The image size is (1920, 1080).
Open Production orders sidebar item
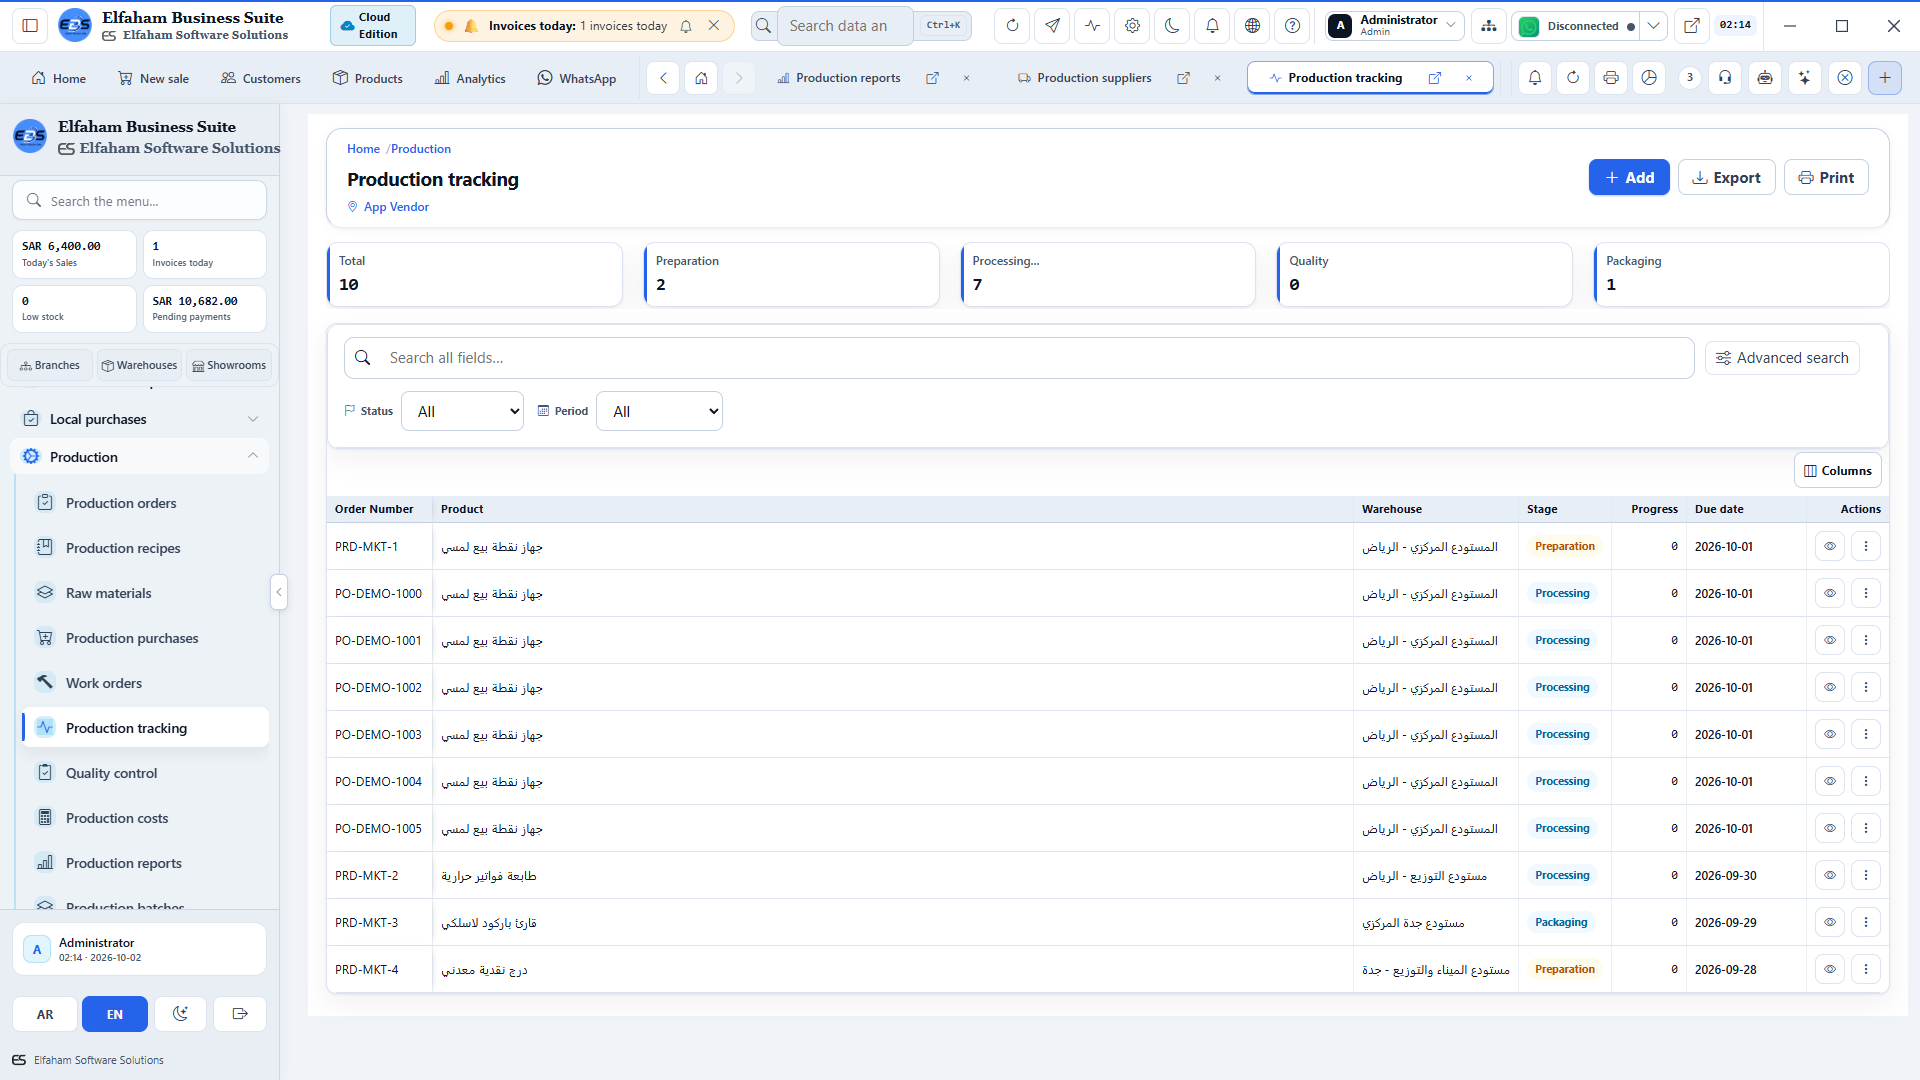click(145, 503)
